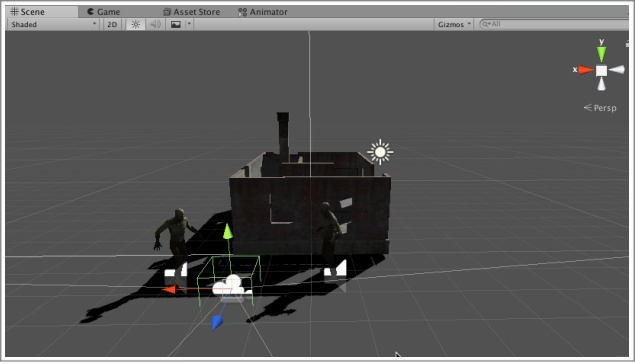Click the red X axis cone on orientation gizmo
The image size is (635, 364).
point(586,70)
